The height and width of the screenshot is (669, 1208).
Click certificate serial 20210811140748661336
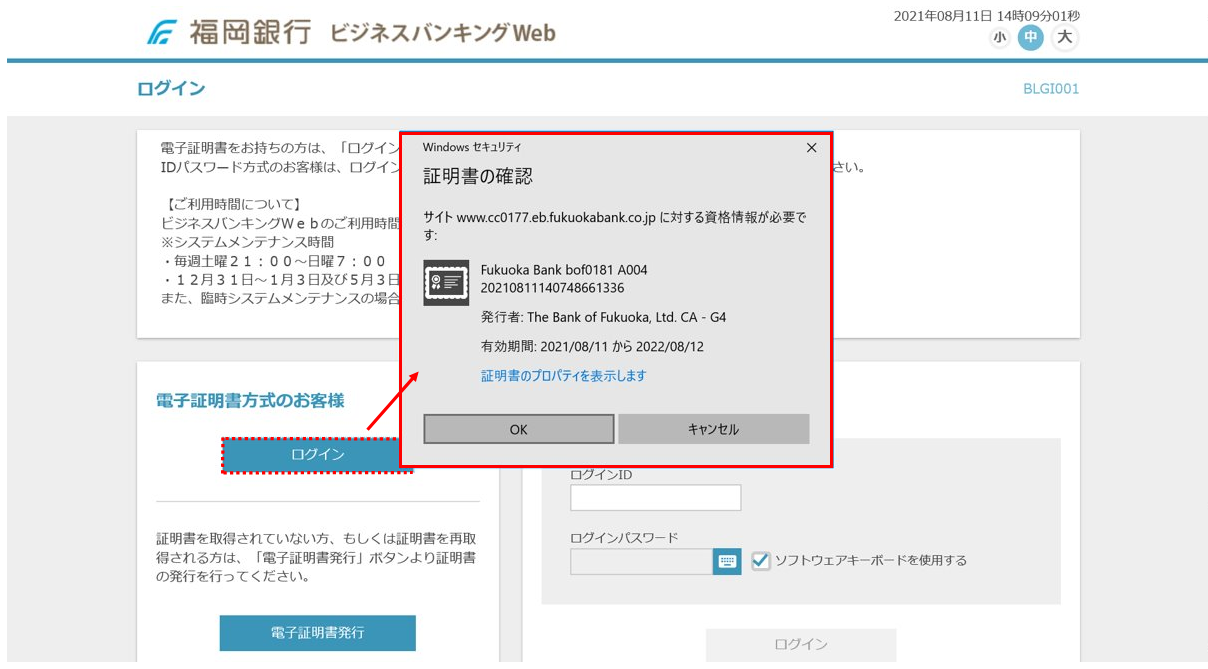(553, 288)
